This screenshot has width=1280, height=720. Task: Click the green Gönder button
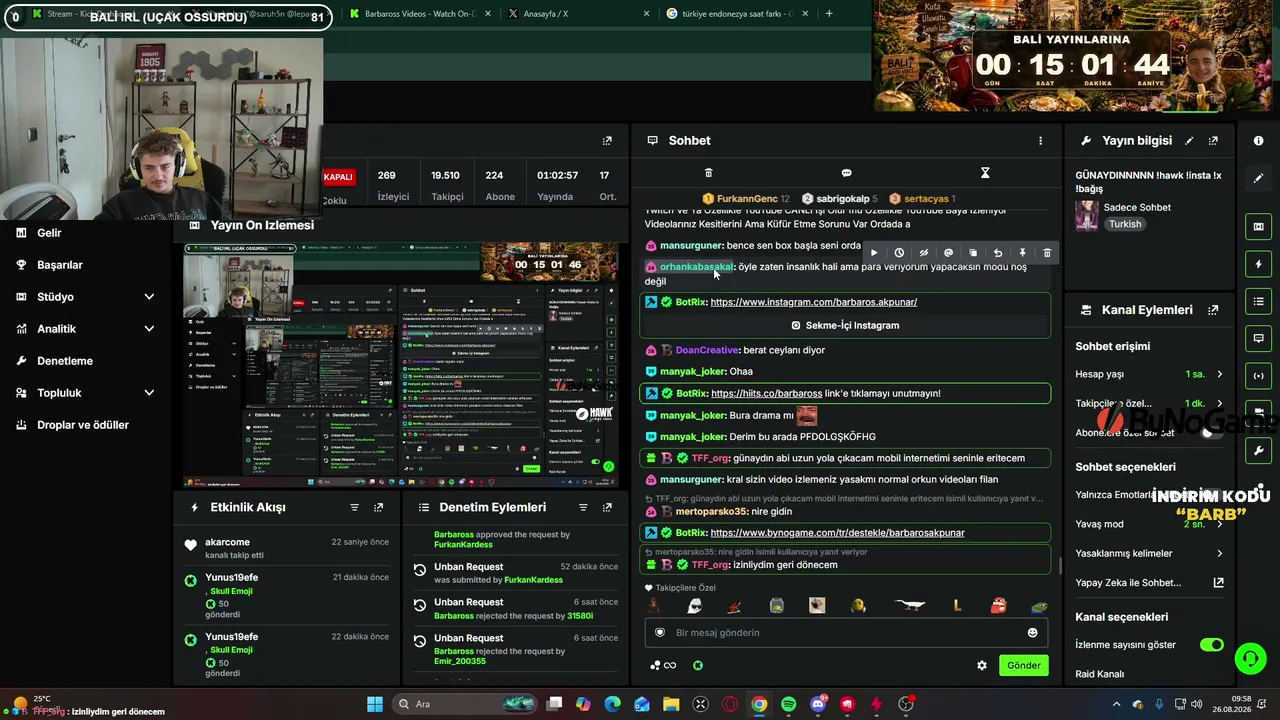1024,665
